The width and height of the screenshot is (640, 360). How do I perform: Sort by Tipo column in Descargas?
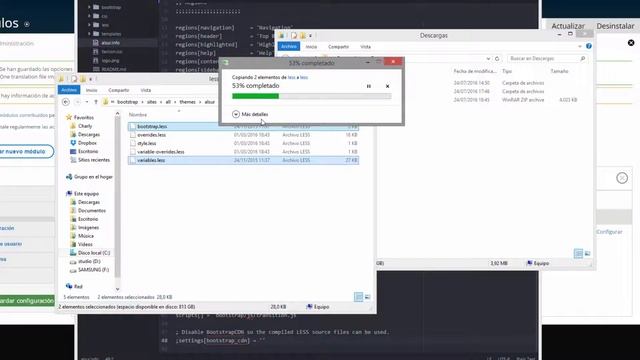(507, 71)
